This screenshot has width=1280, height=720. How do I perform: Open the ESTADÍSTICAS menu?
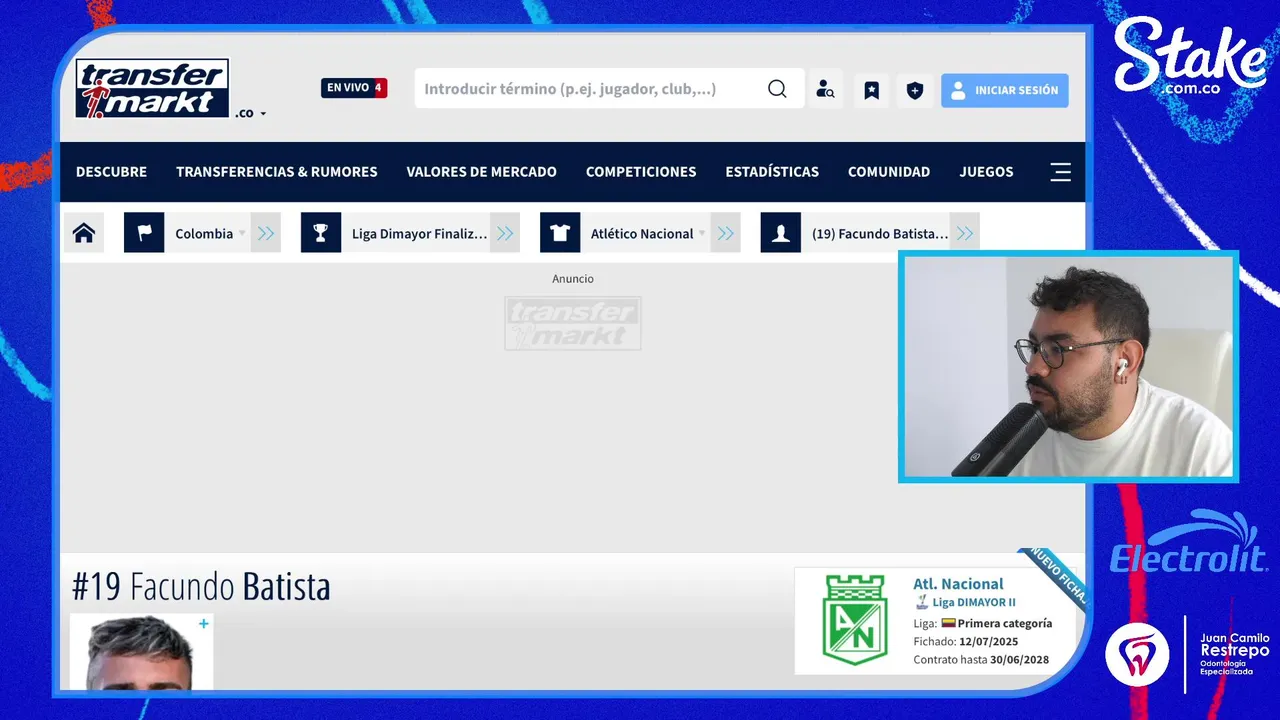click(x=772, y=172)
